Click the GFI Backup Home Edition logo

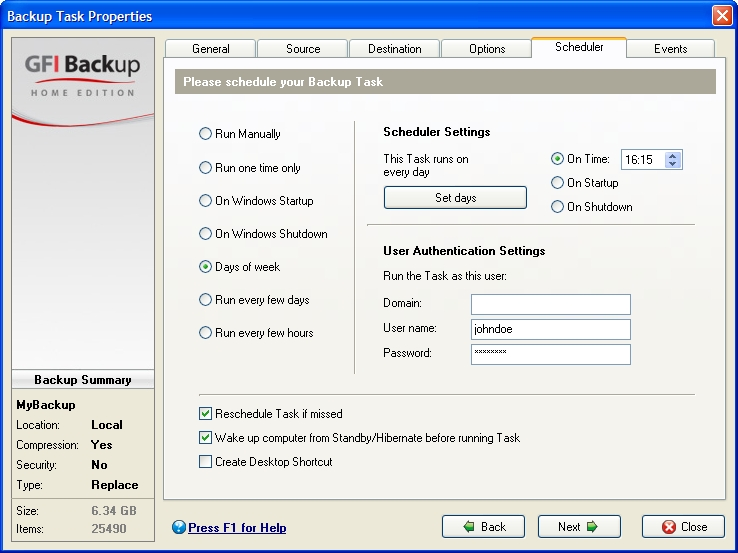tap(82, 76)
